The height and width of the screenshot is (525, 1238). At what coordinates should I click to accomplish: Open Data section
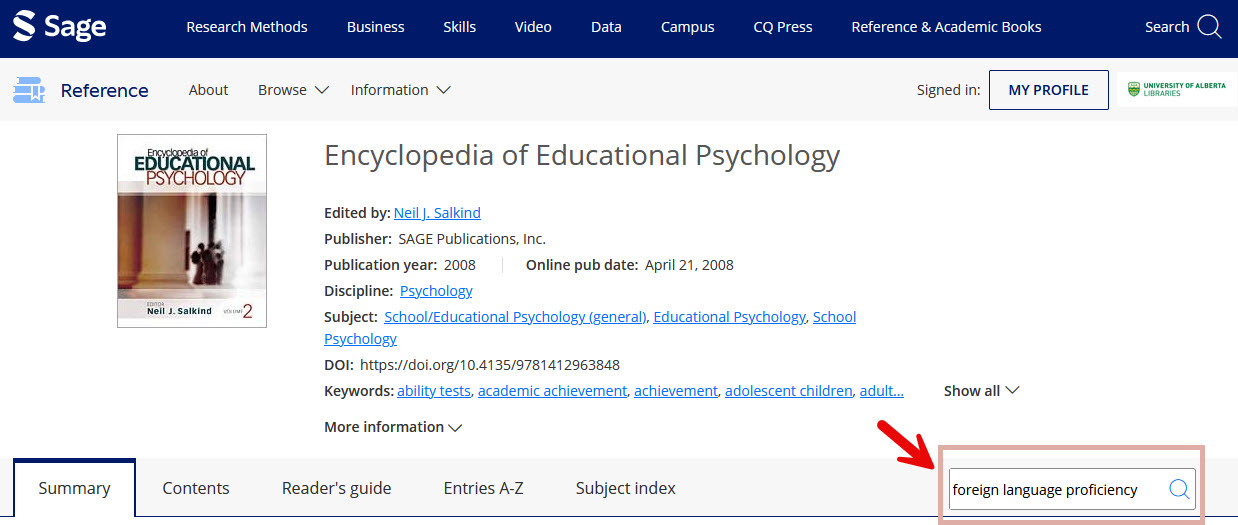click(x=606, y=27)
